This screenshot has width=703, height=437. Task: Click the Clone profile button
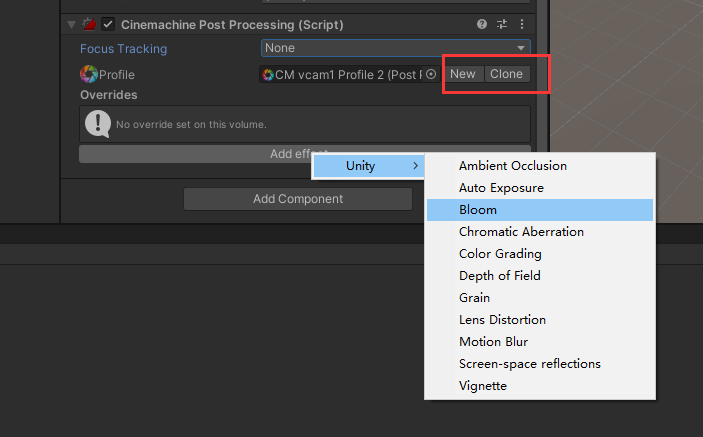click(x=507, y=74)
